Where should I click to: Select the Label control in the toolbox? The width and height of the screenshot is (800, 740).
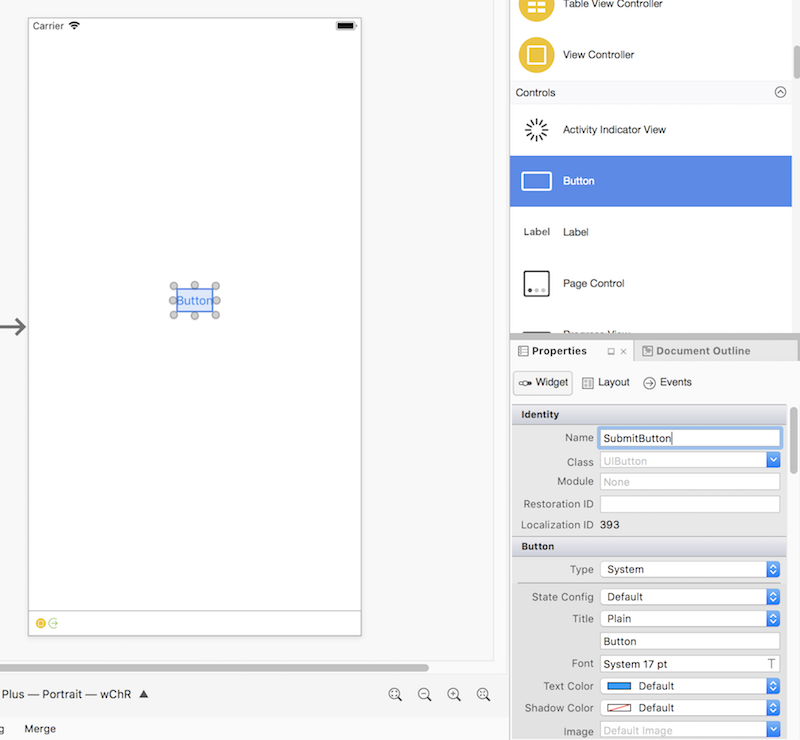[x=575, y=231]
